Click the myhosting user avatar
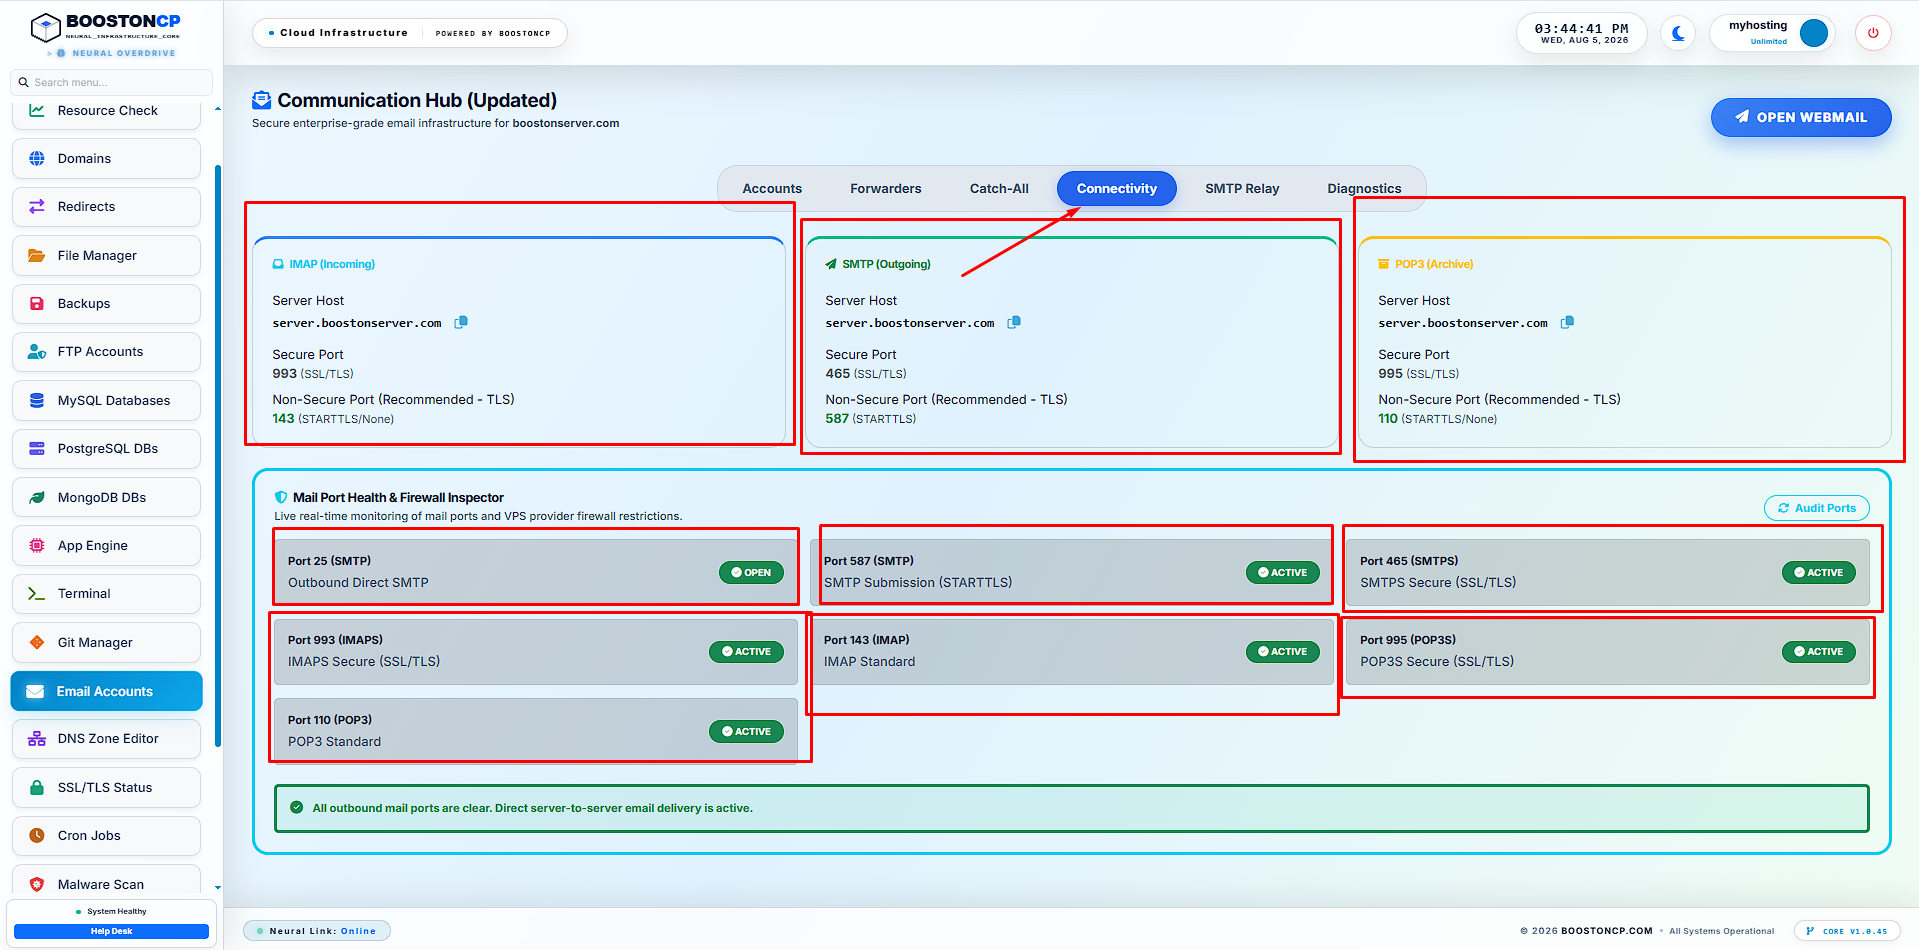1919x950 pixels. (x=1814, y=33)
